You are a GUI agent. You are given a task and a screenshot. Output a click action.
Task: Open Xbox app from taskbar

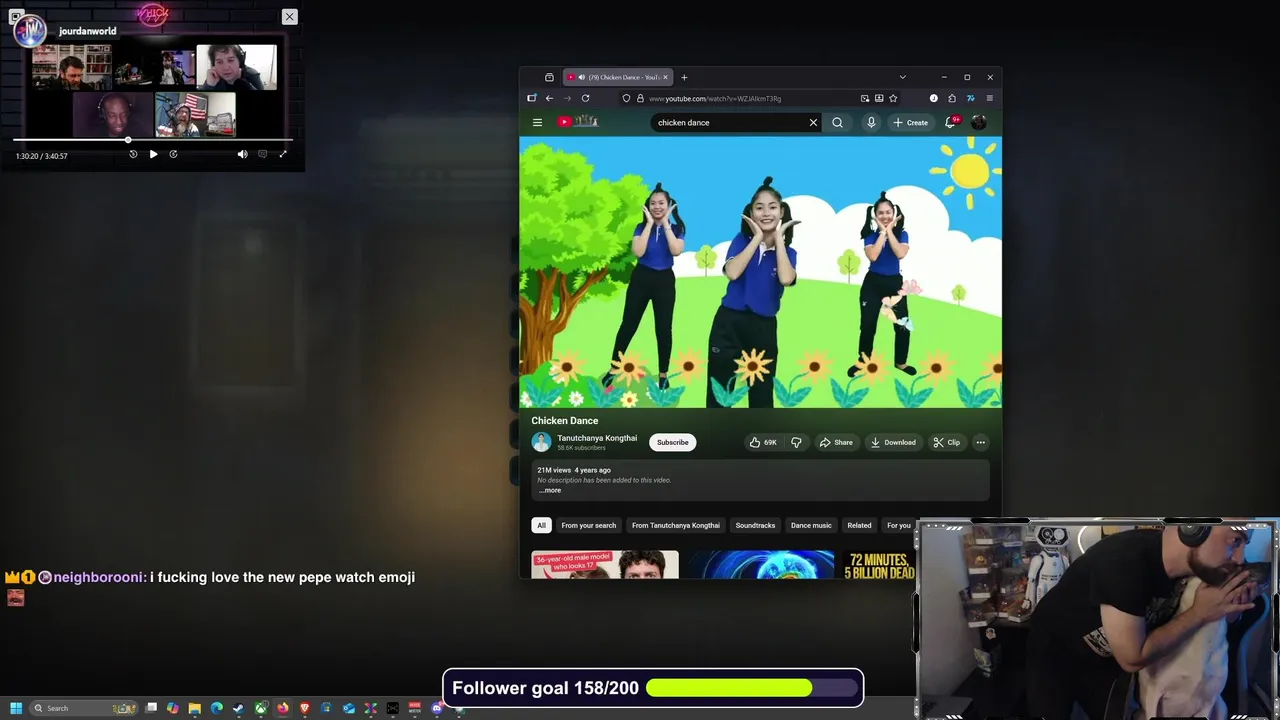(x=261, y=708)
